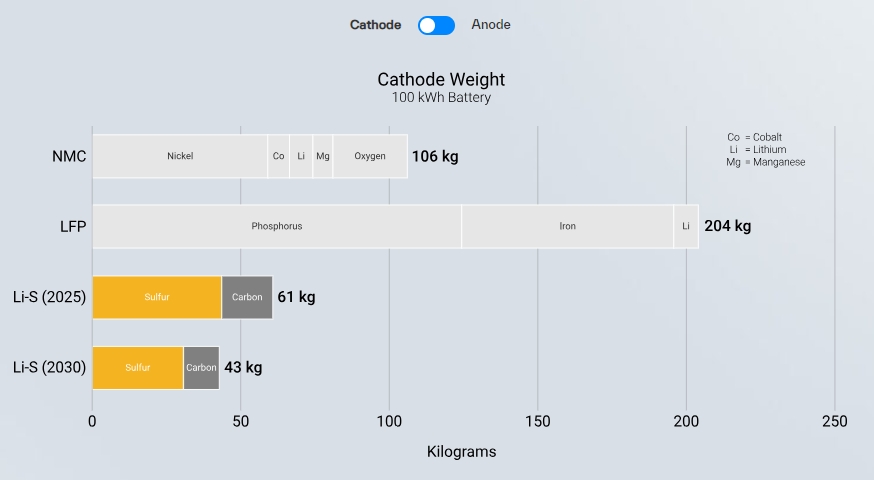
Task: Click the 204 kg LFP total label
Action: 727,226
